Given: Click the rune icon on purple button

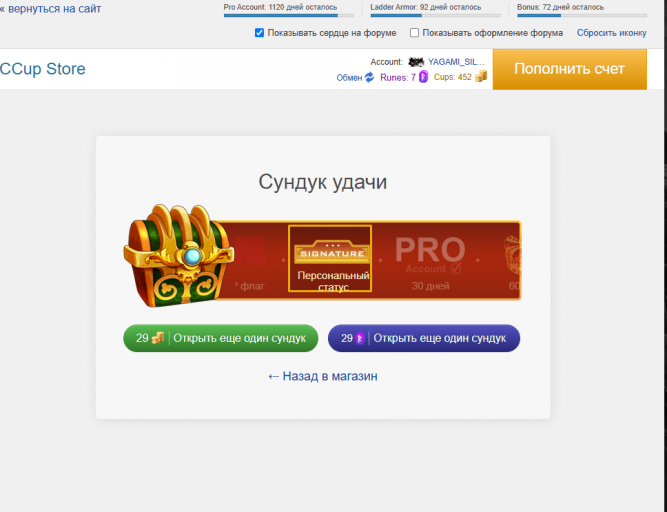Looking at the screenshot, I should (360, 338).
